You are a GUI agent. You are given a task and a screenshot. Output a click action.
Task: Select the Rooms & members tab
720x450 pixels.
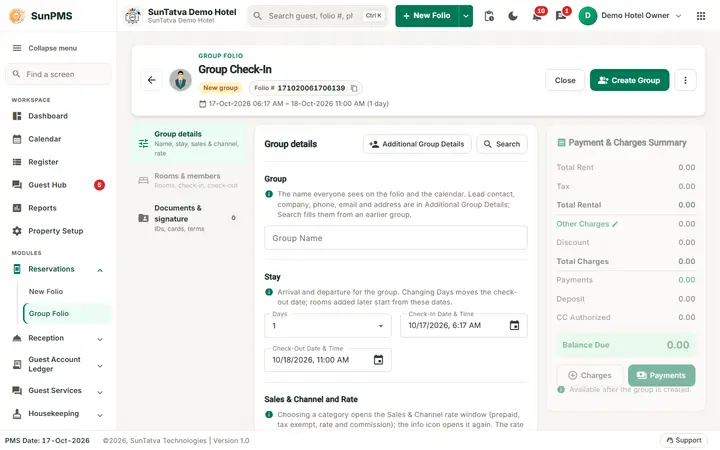(188, 180)
